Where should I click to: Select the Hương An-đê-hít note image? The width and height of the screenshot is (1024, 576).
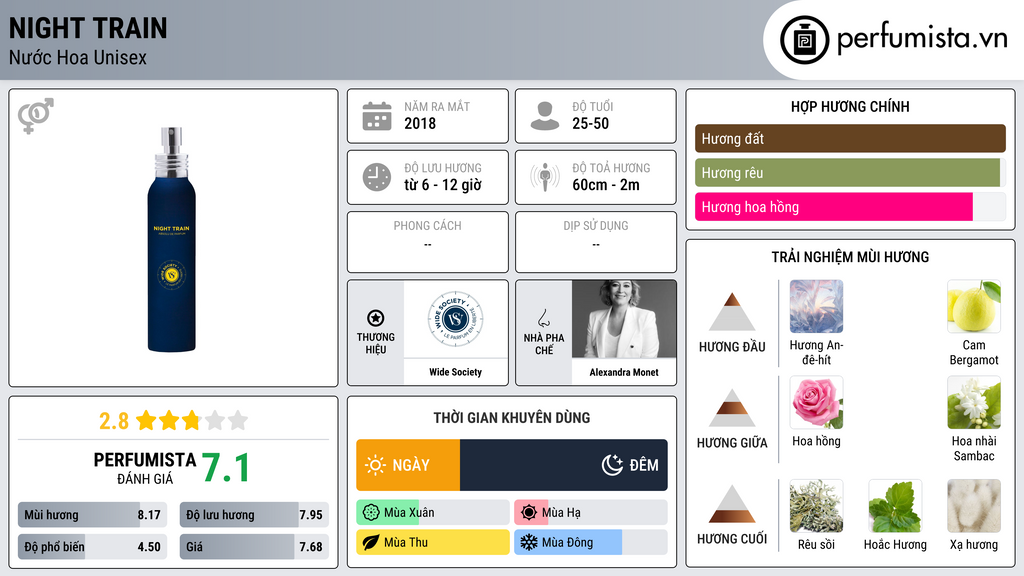(816, 306)
